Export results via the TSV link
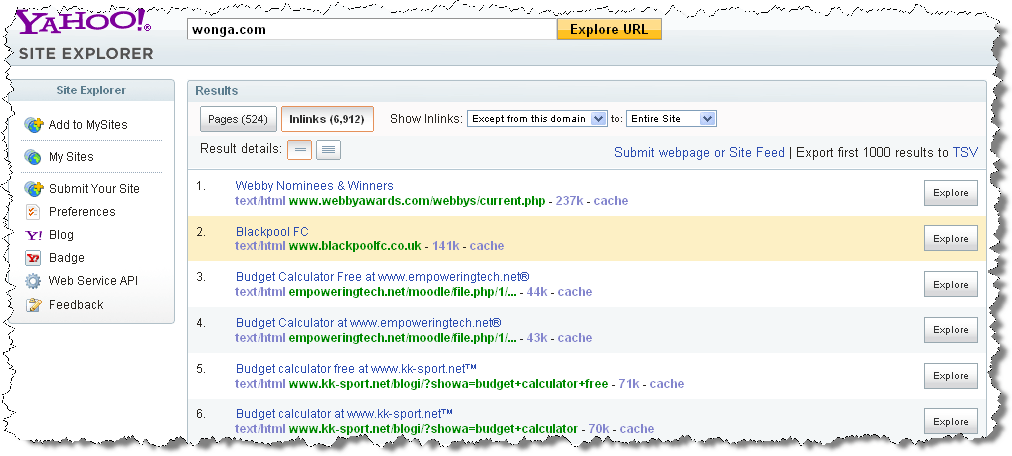Viewport: 1012px width, 456px height. click(x=965, y=153)
